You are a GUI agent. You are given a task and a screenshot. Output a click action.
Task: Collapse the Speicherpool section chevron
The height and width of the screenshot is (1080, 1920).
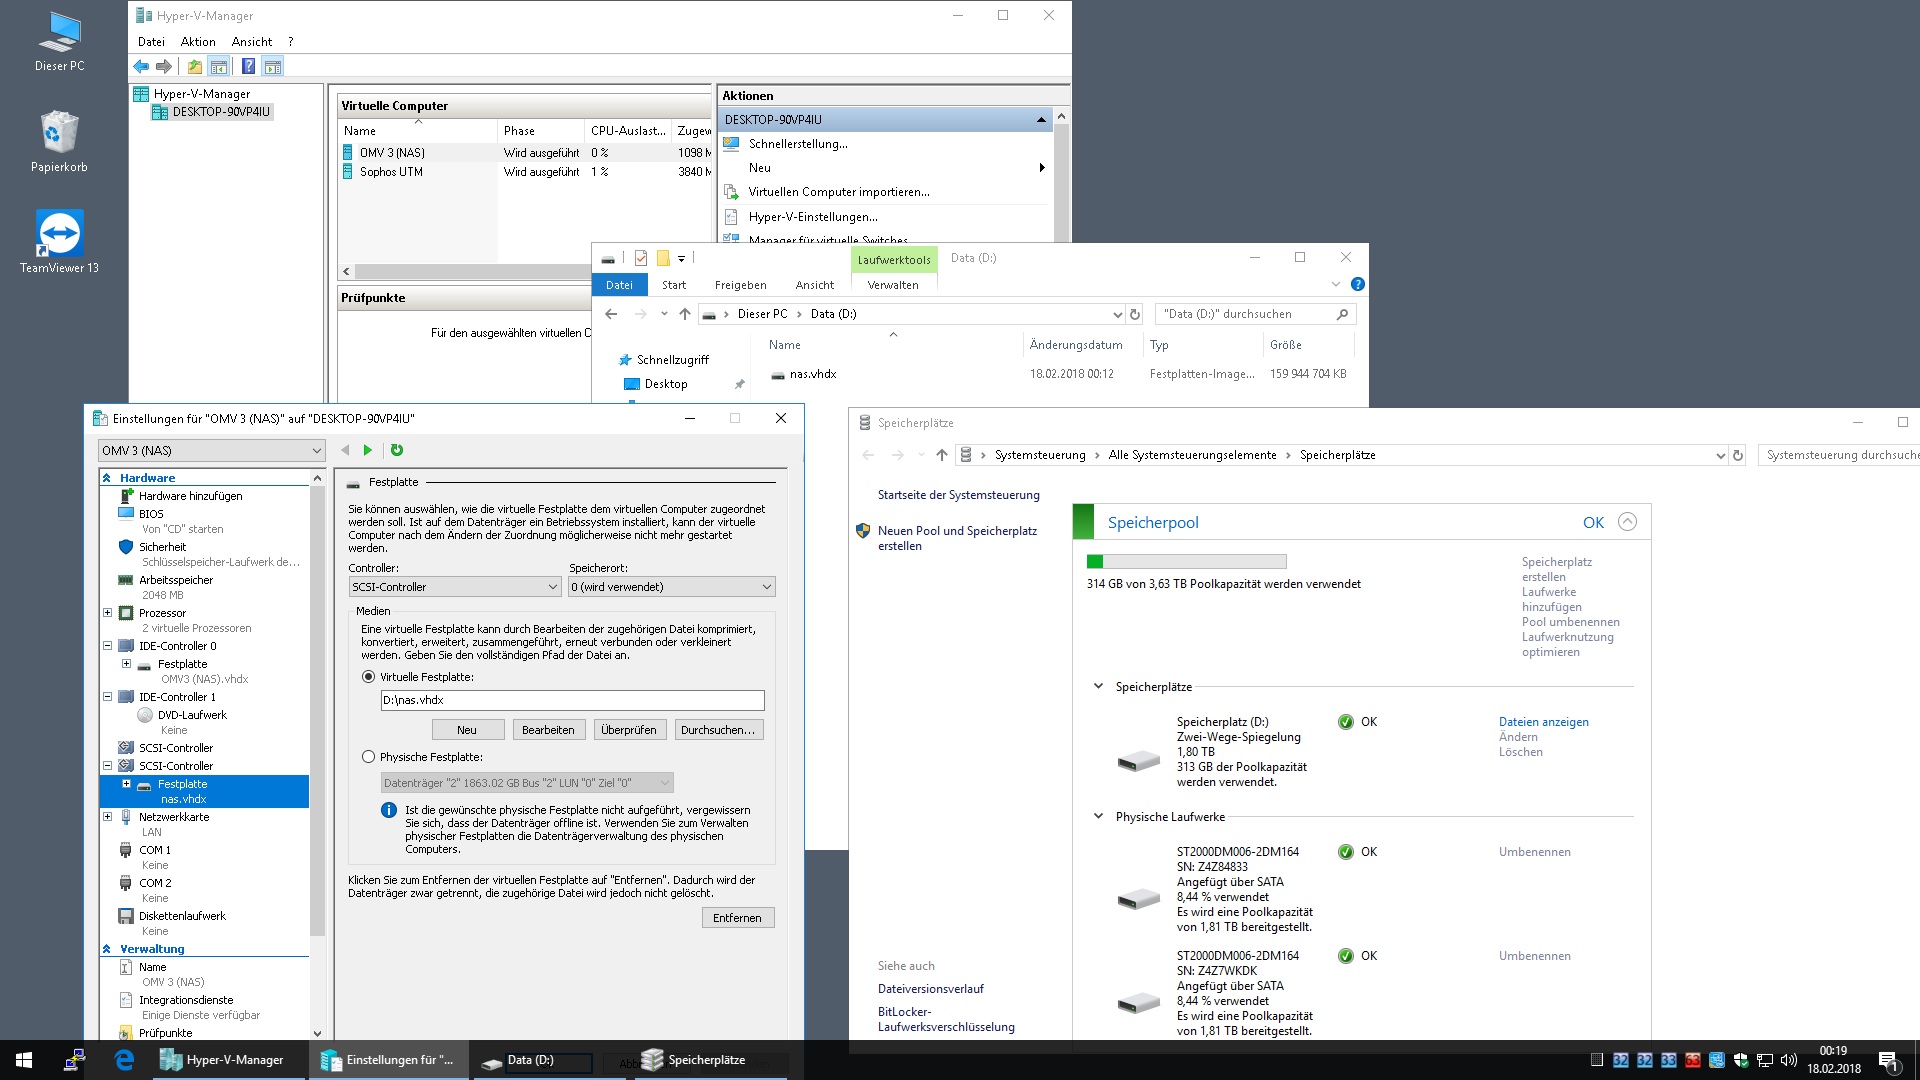coord(1627,522)
